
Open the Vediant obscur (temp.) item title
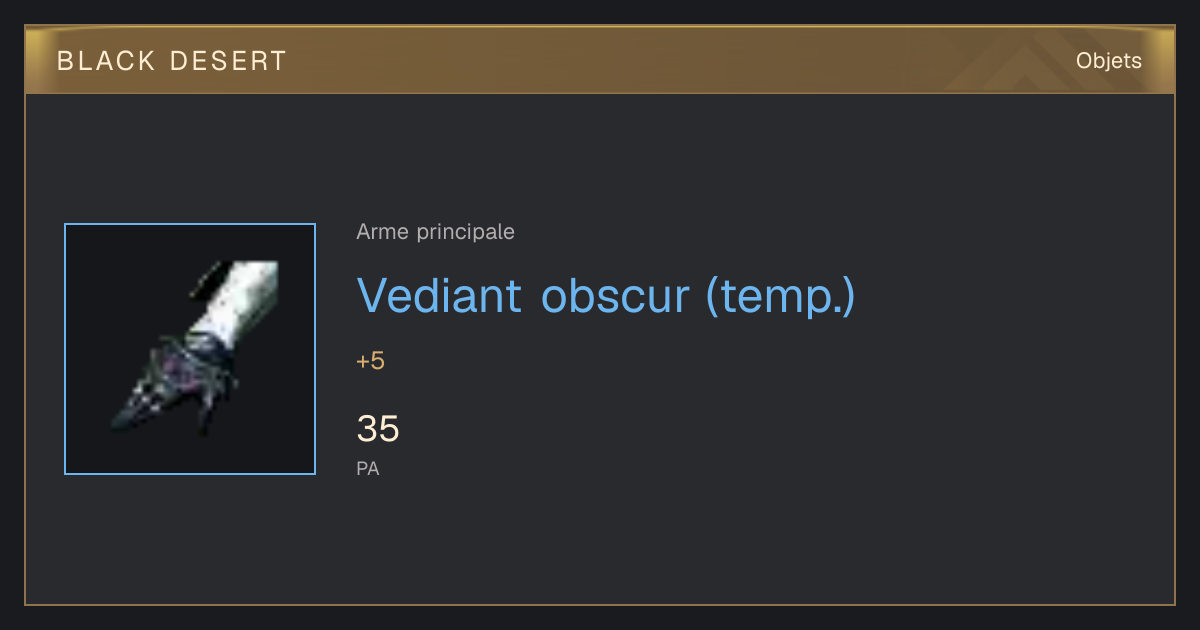[606, 295]
